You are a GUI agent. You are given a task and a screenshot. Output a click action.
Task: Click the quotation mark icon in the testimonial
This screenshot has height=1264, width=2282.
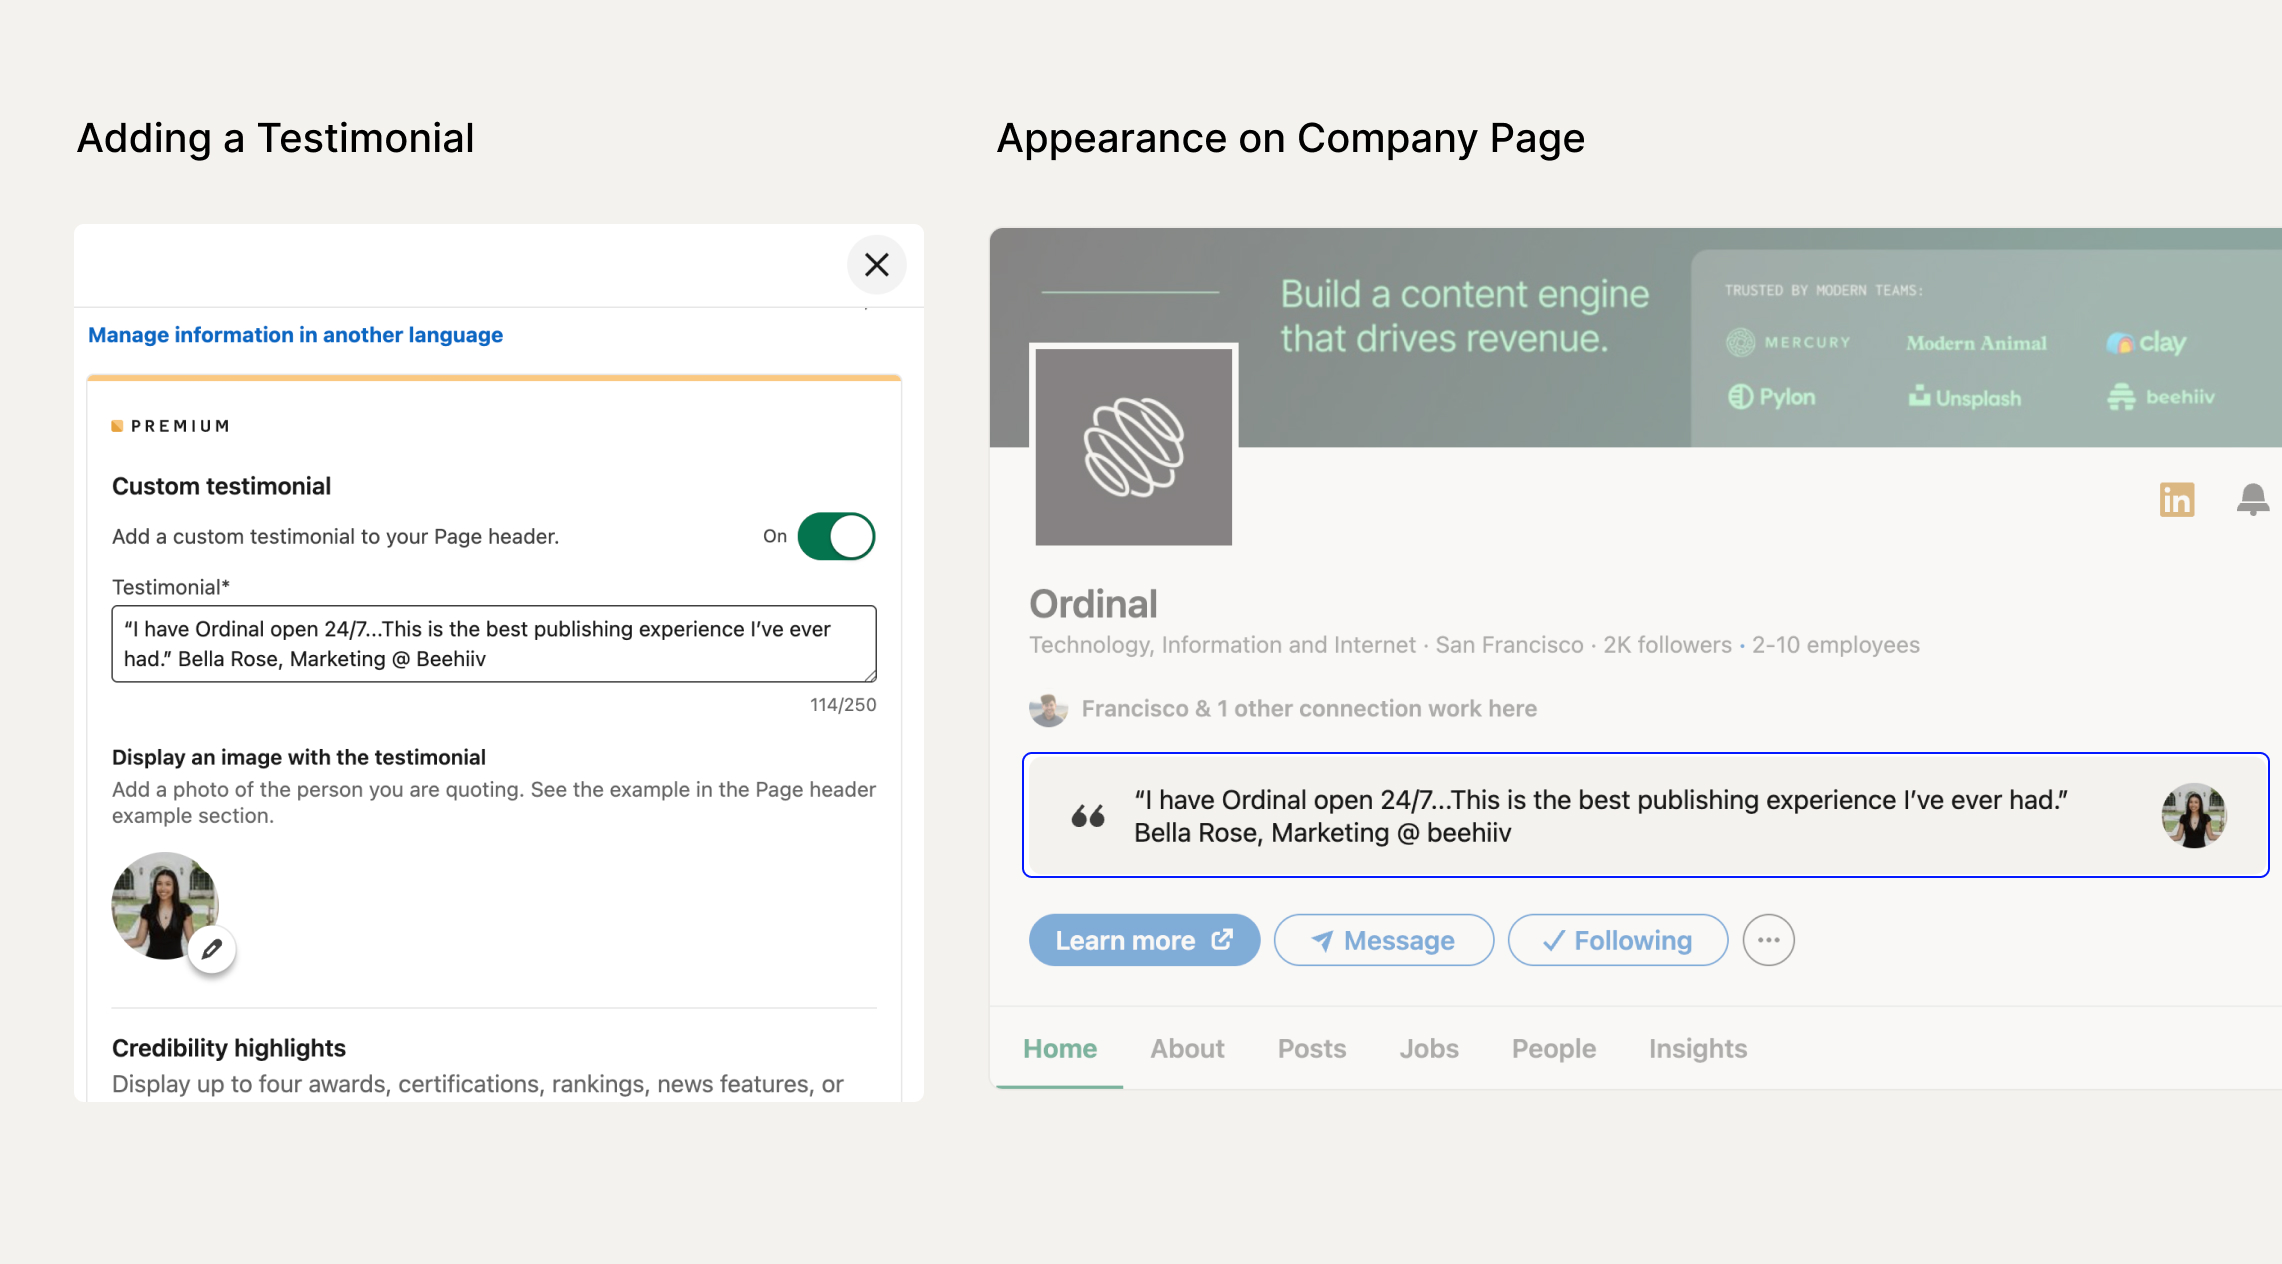[1087, 815]
